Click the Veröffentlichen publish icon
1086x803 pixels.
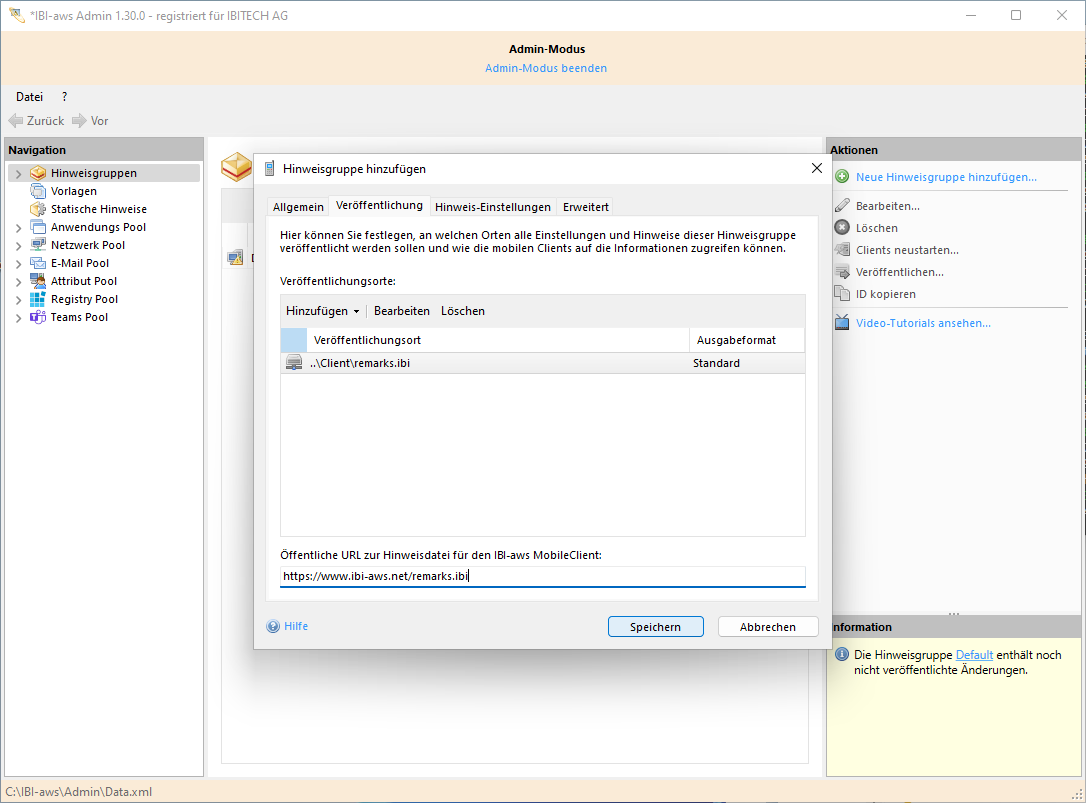click(x=843, y=271)
